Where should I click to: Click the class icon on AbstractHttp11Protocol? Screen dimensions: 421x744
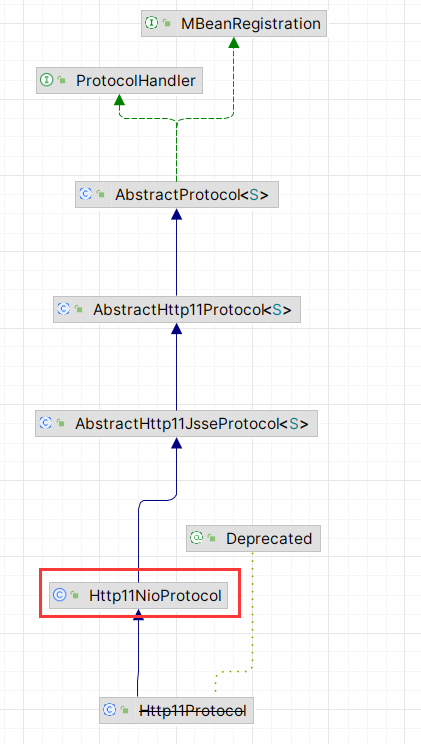click(64, 309)
